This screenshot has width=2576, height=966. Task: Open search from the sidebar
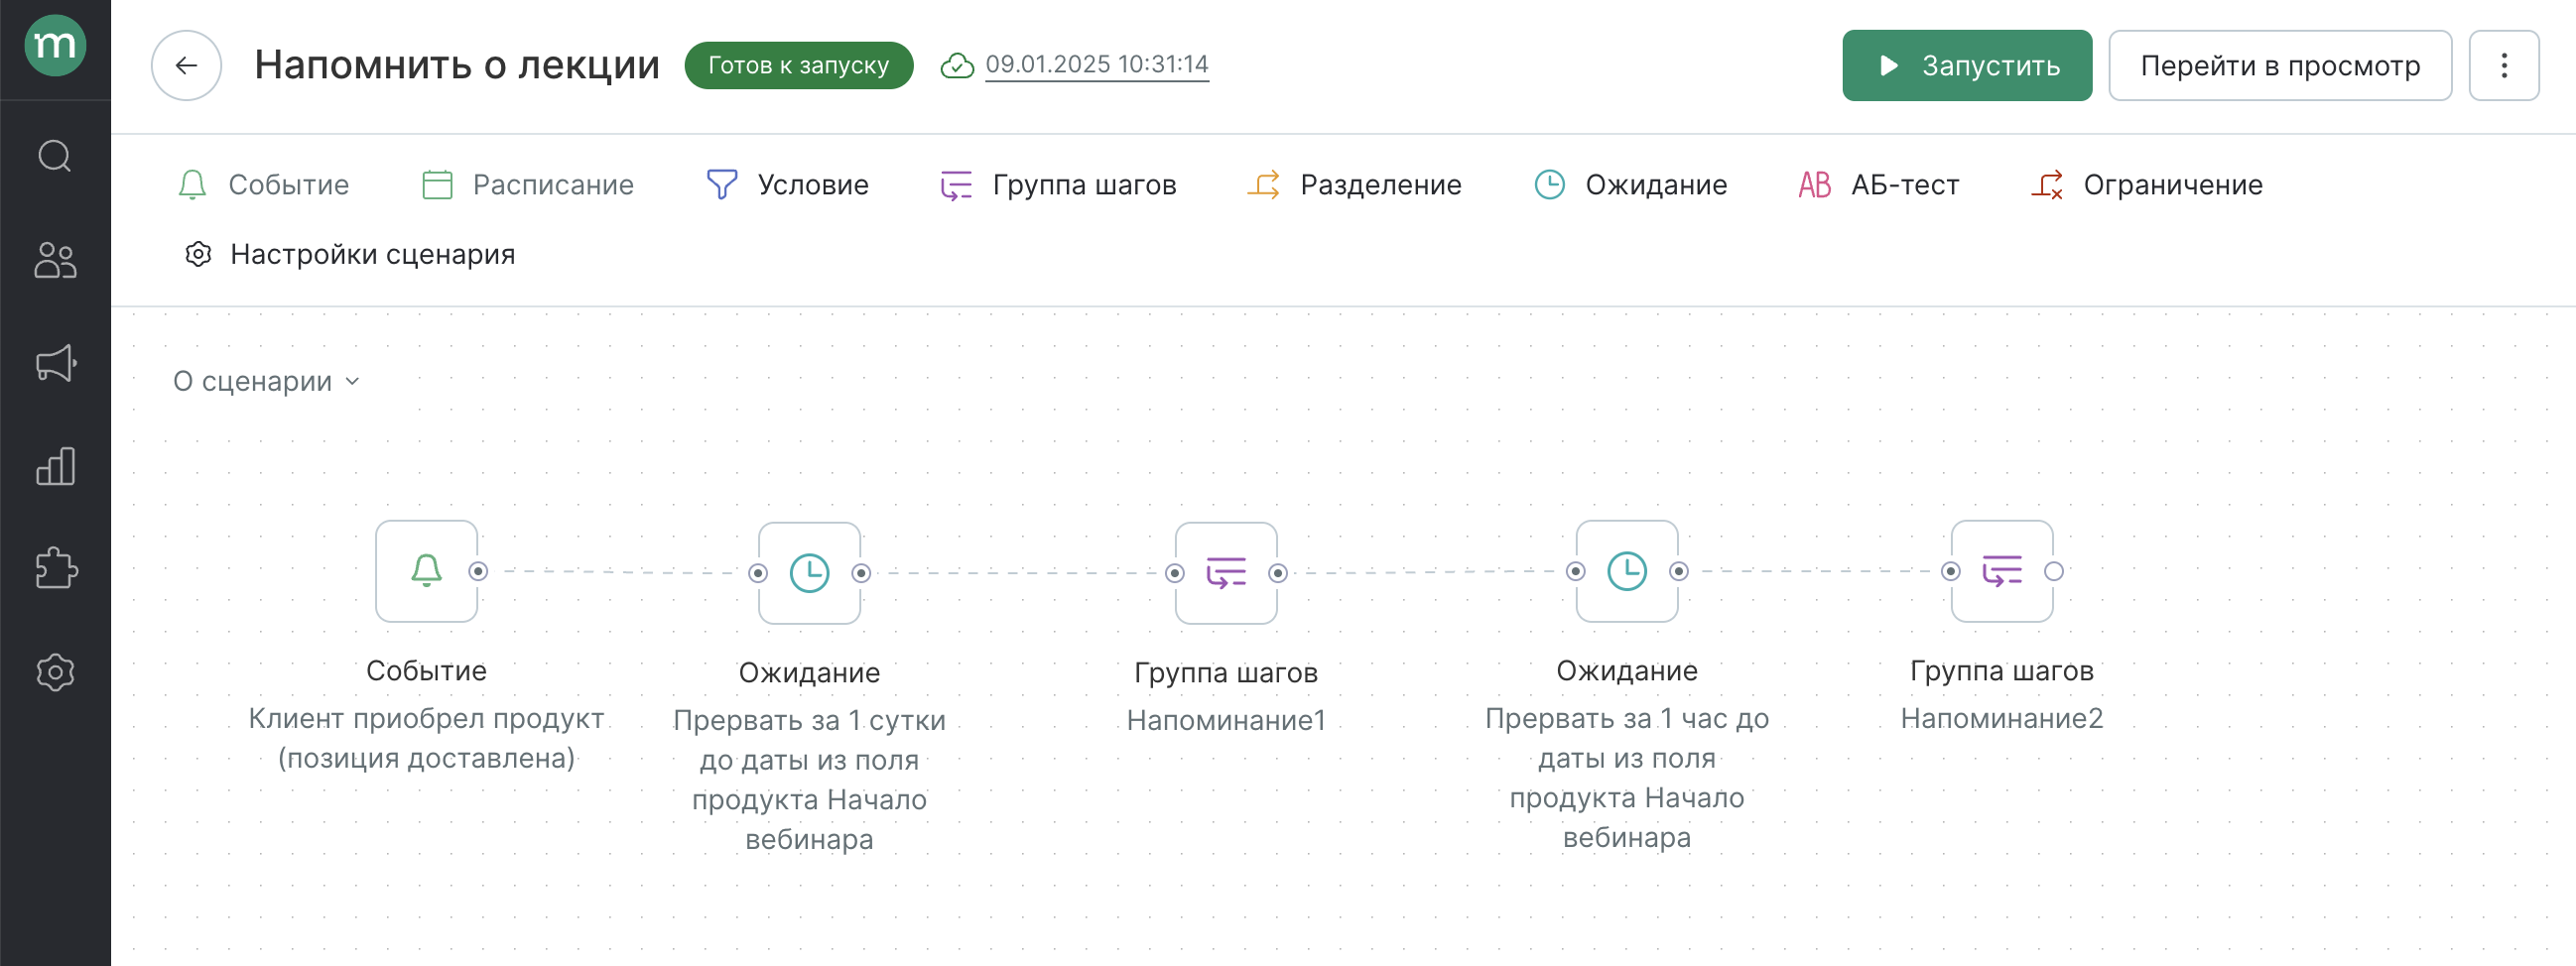tap(55, 156)
